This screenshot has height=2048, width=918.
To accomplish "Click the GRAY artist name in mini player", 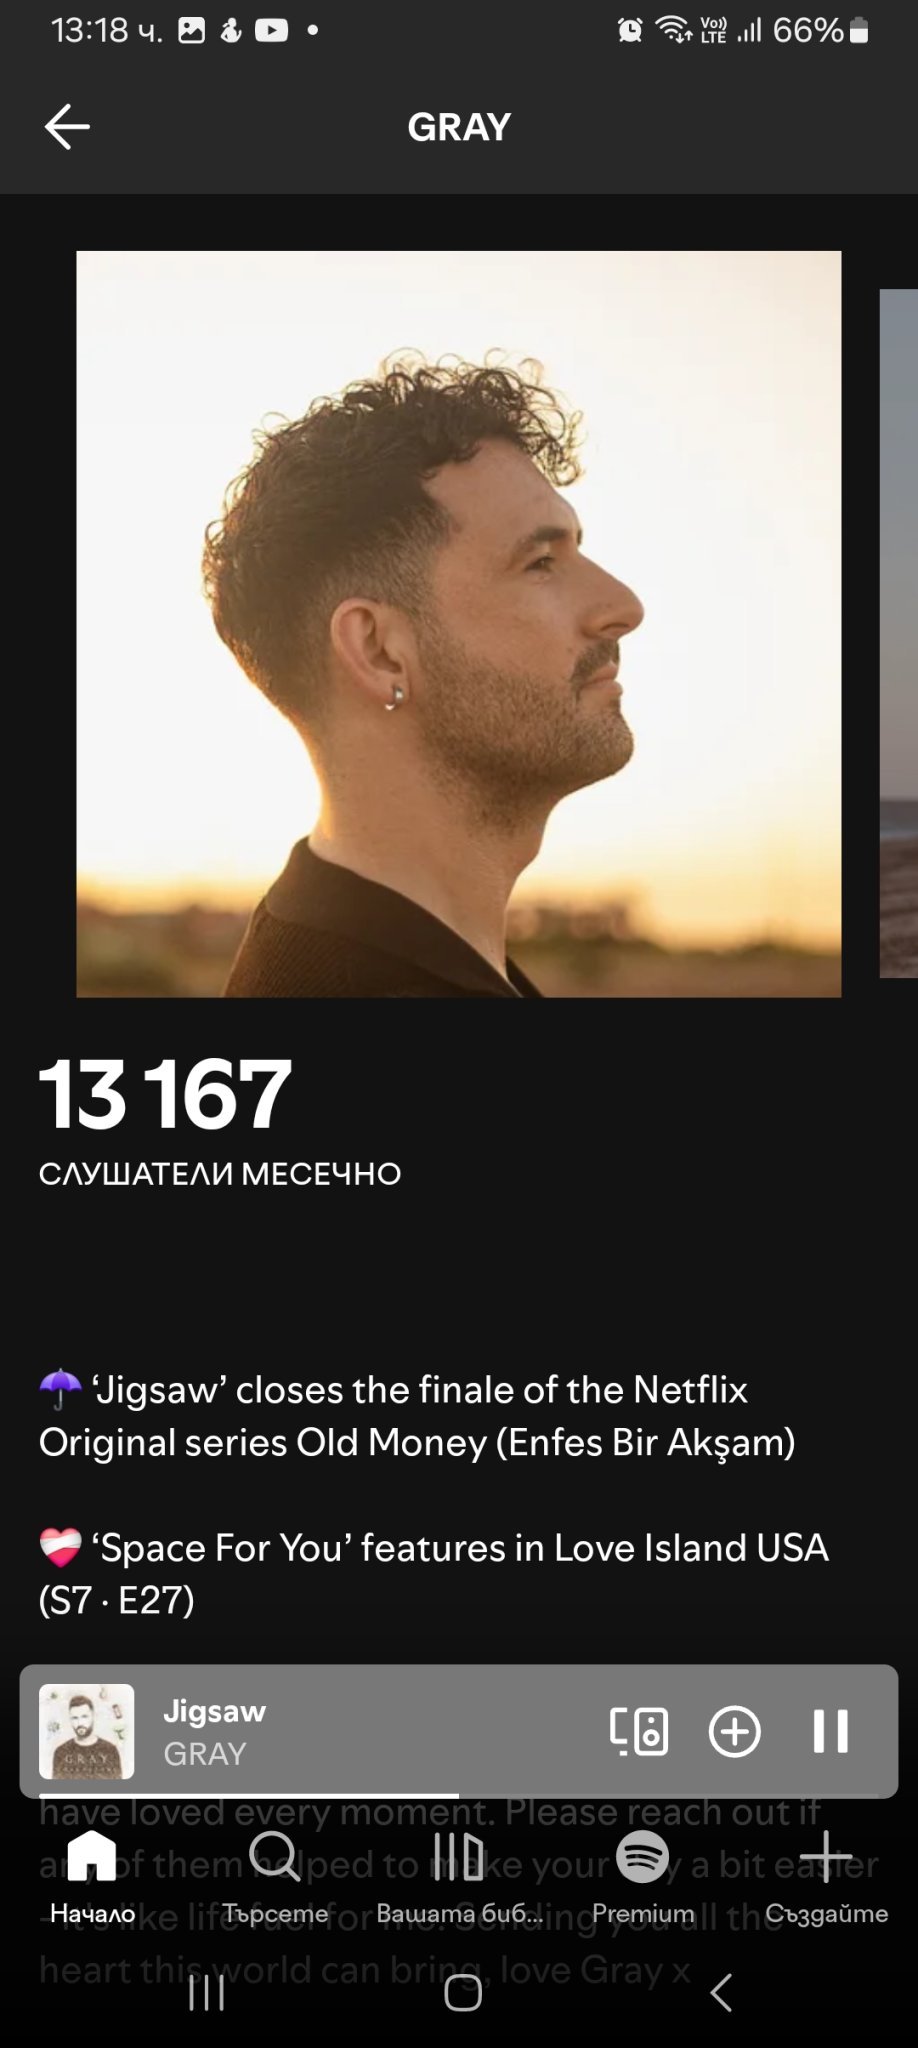I will [x=205, y=1753].
